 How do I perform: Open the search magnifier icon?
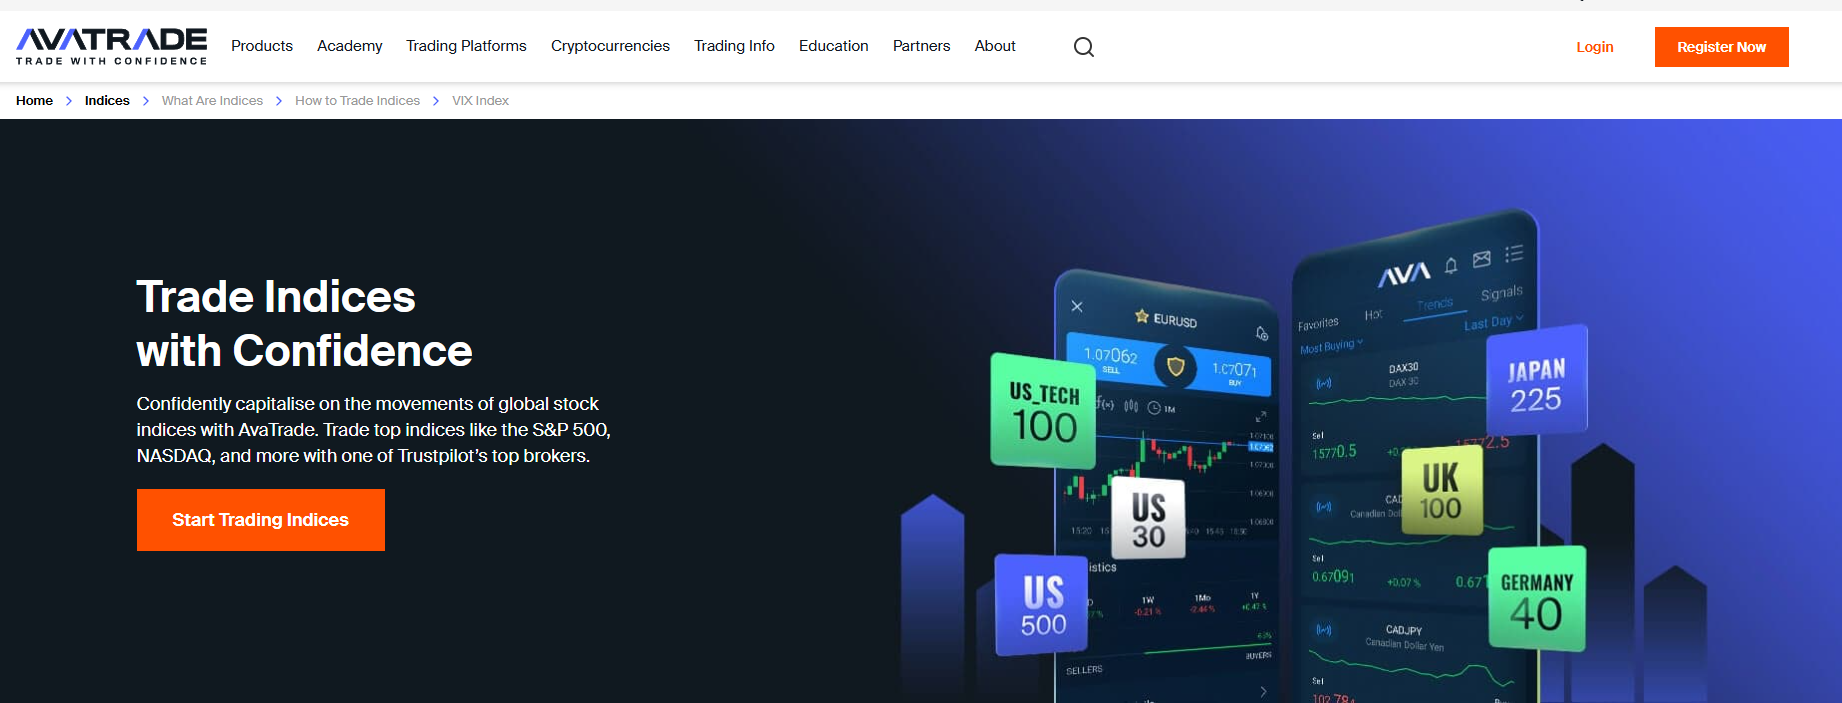coord(1084,47)
